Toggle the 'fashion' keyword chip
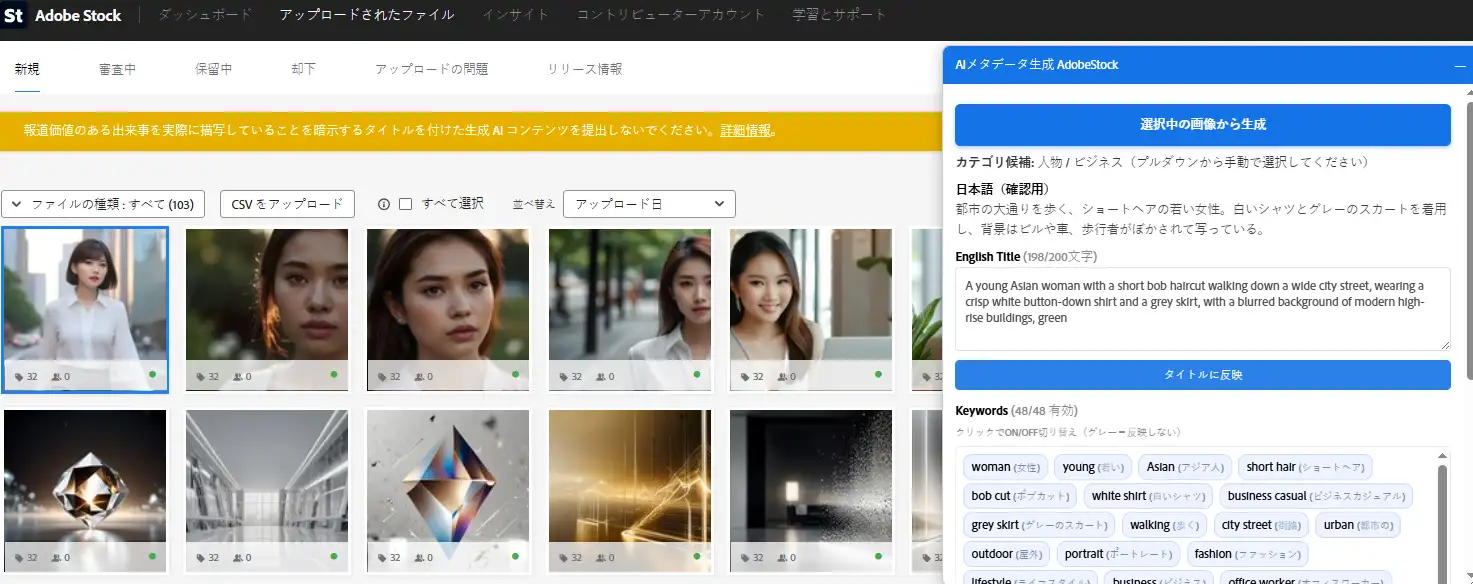 click(x=1247, y=554)
